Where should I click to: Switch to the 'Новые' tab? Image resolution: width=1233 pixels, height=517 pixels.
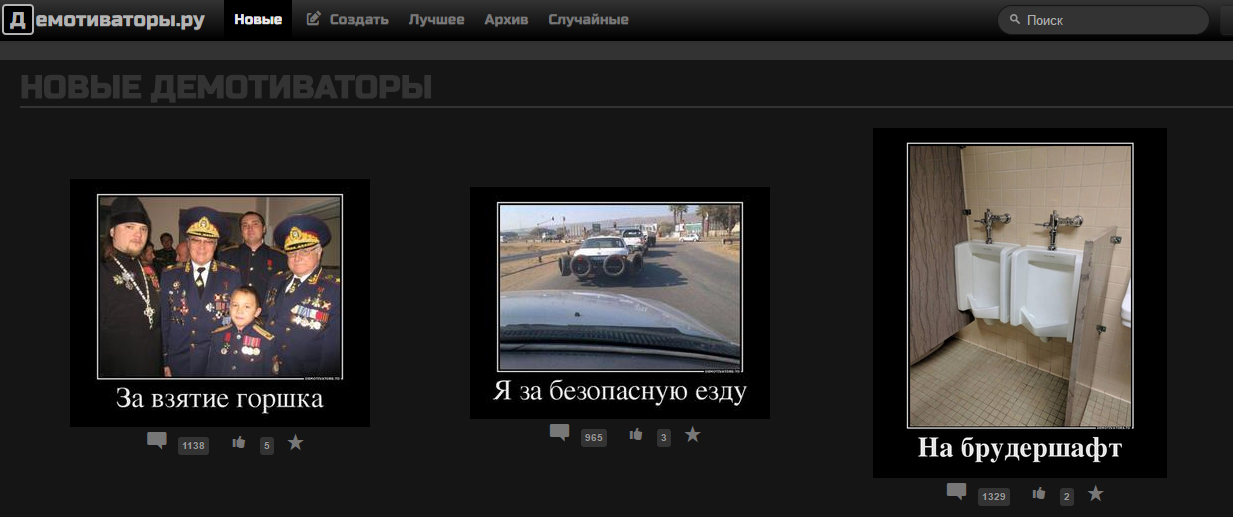click(258, 19)
